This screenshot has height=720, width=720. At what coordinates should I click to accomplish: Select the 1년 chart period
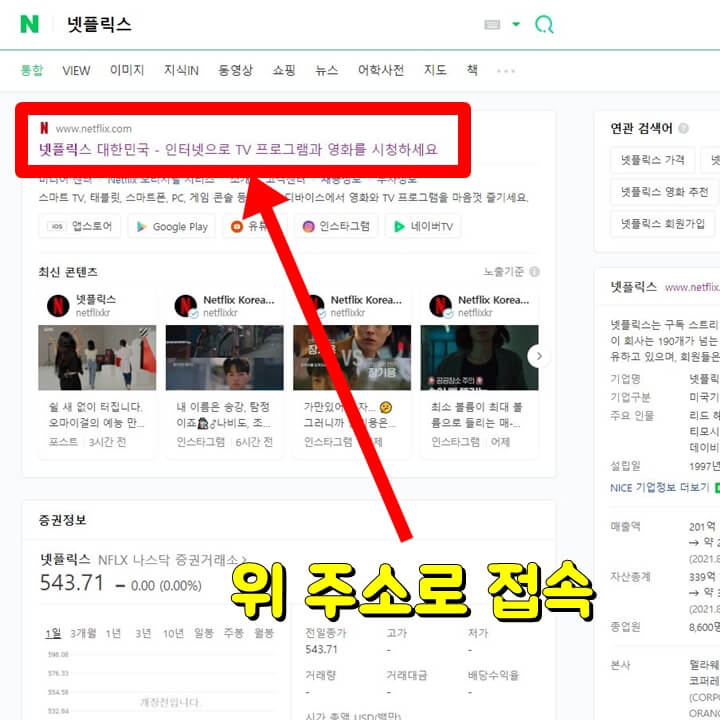113,634
